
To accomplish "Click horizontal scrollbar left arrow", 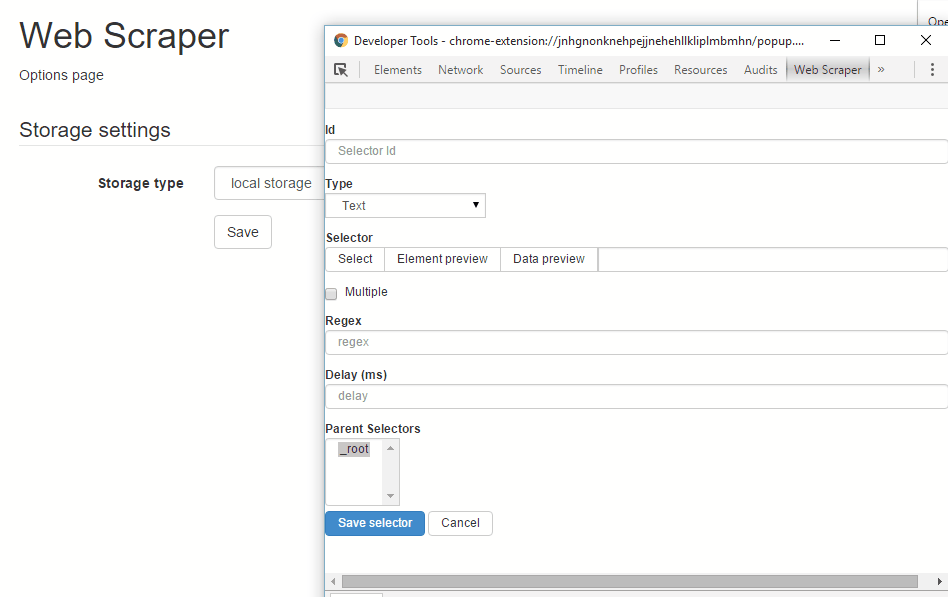I will 333,581.
